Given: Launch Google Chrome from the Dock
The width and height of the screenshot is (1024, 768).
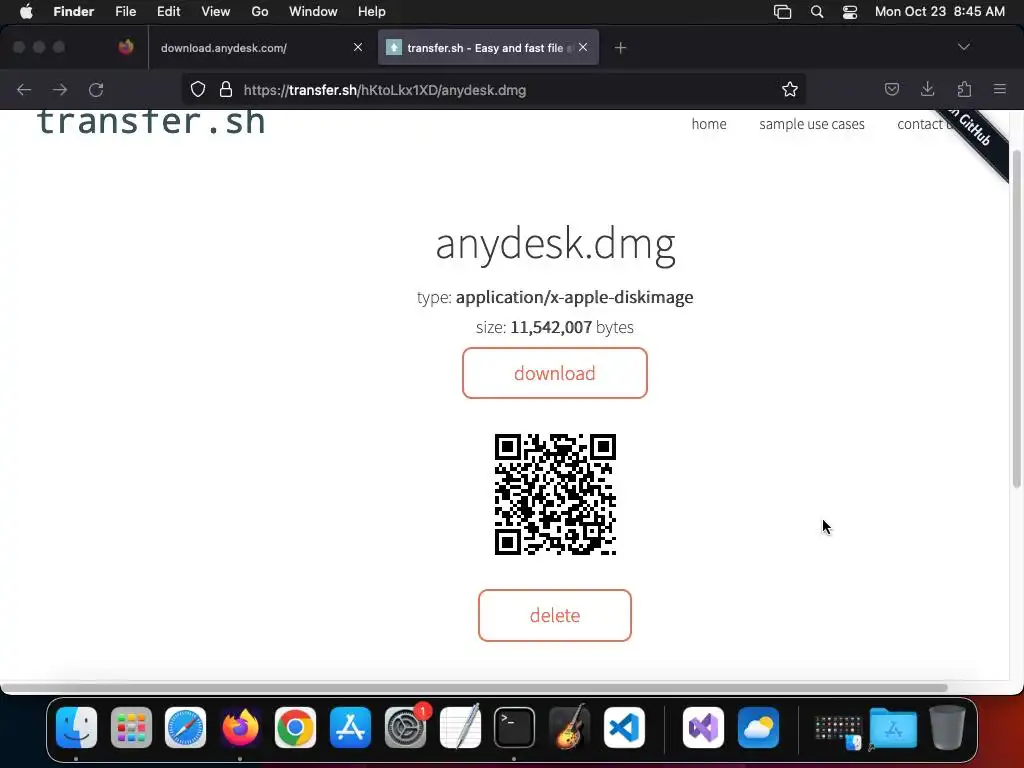Looking at the screenshot, I should (295, 728).
